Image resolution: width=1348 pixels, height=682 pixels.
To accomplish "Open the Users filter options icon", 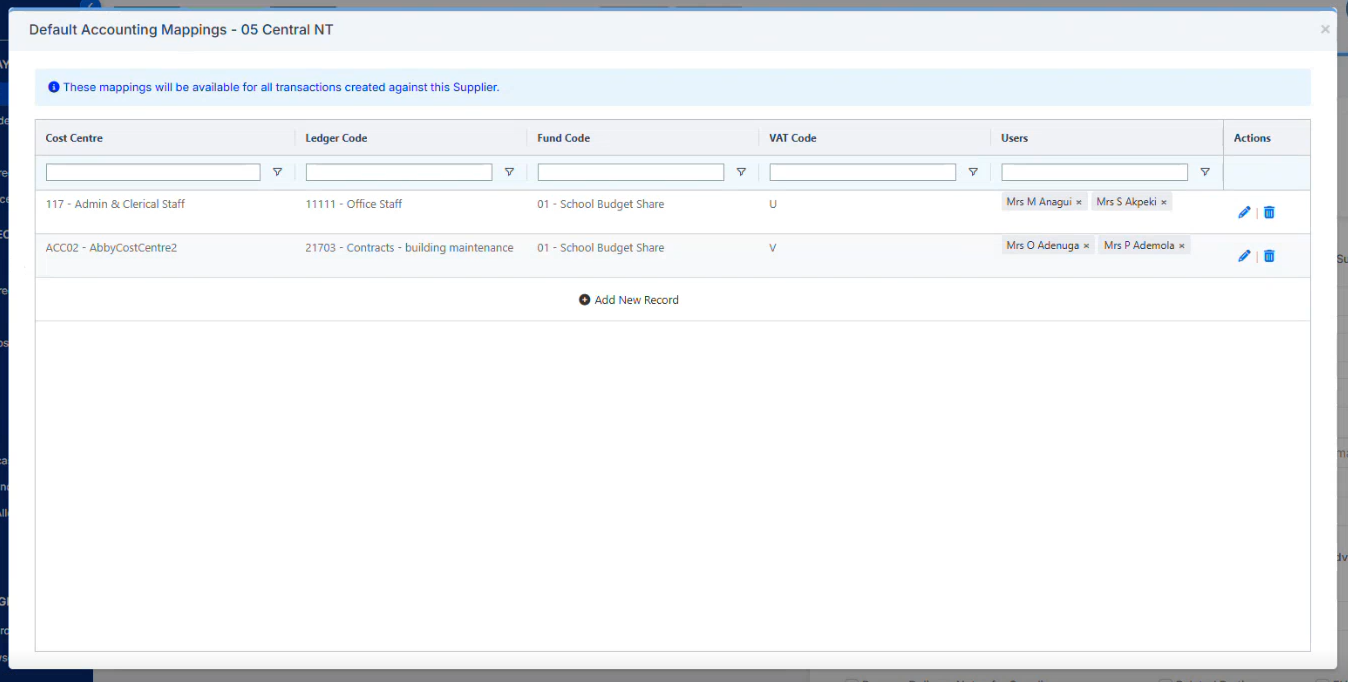I will 1205,172.
